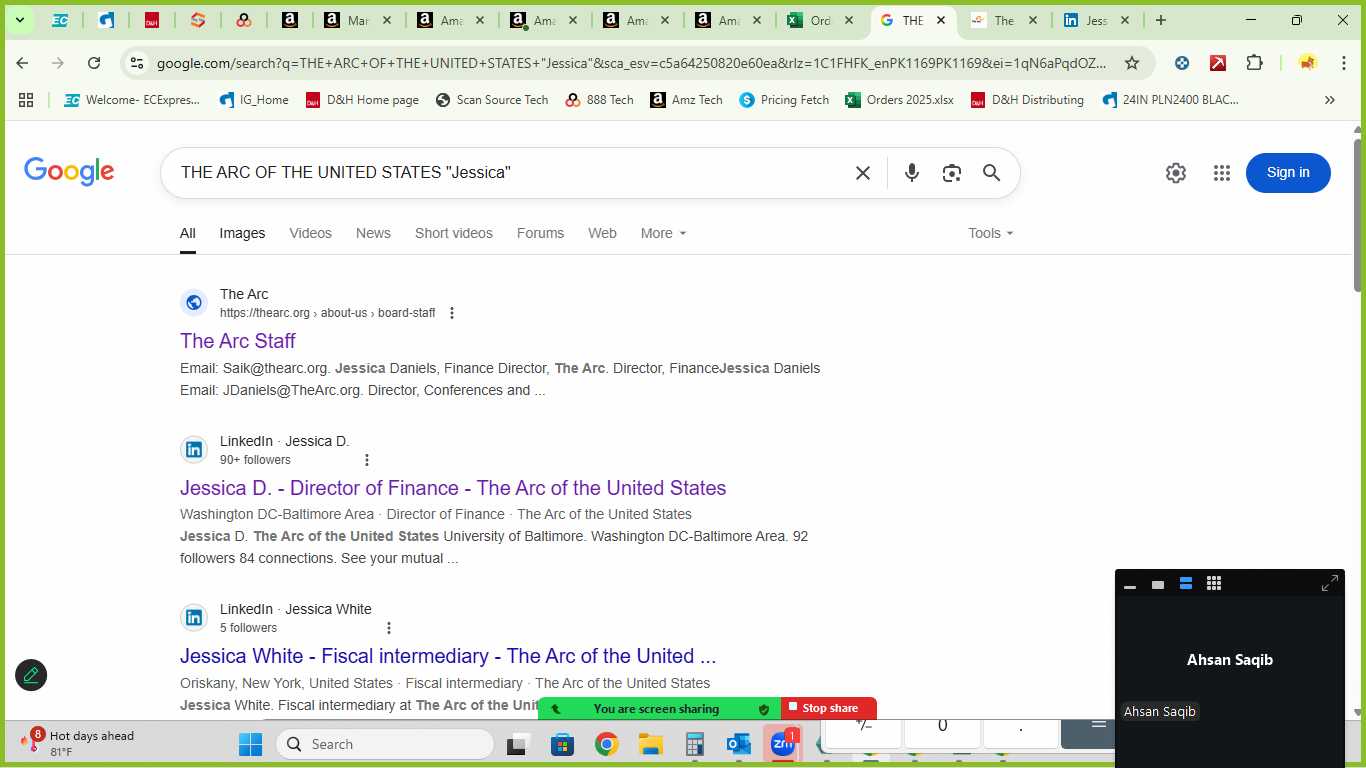Screen dimensions: 1366x768
Task: Open Jessica D. Director of Finance result
Action: (x=453, y=488)
